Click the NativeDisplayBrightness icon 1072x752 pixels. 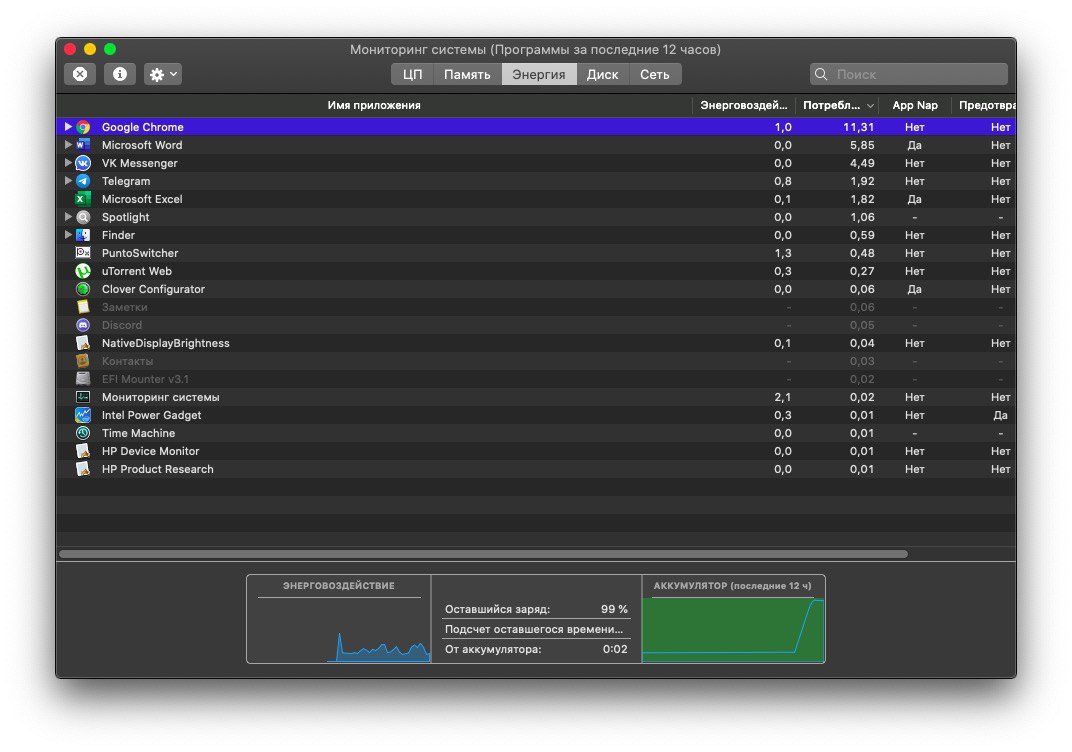point(83,343)
